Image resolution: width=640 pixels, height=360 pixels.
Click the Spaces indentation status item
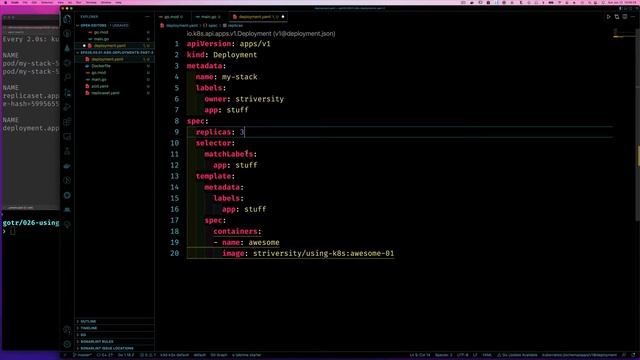pos(444,355)
